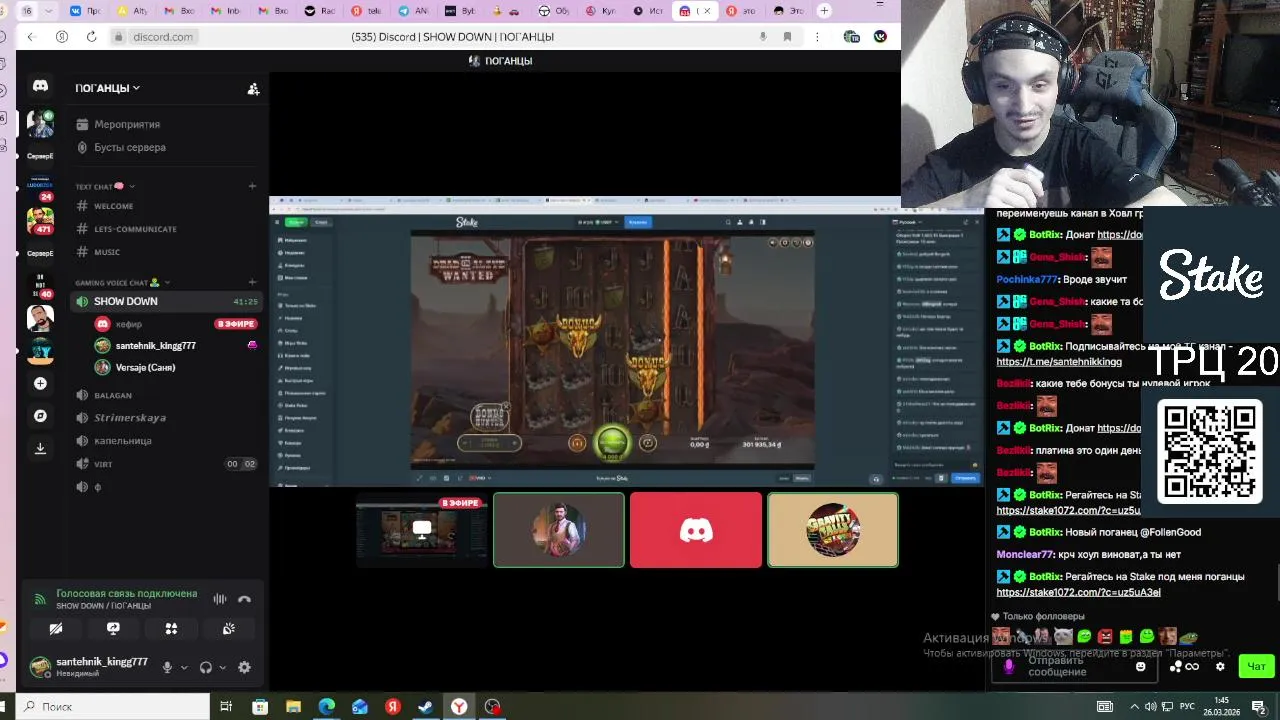This screenshot has width=1280, height=720.
Task: Click user santehnik_kingg777 in the voice list
Action: click(145, 345)
